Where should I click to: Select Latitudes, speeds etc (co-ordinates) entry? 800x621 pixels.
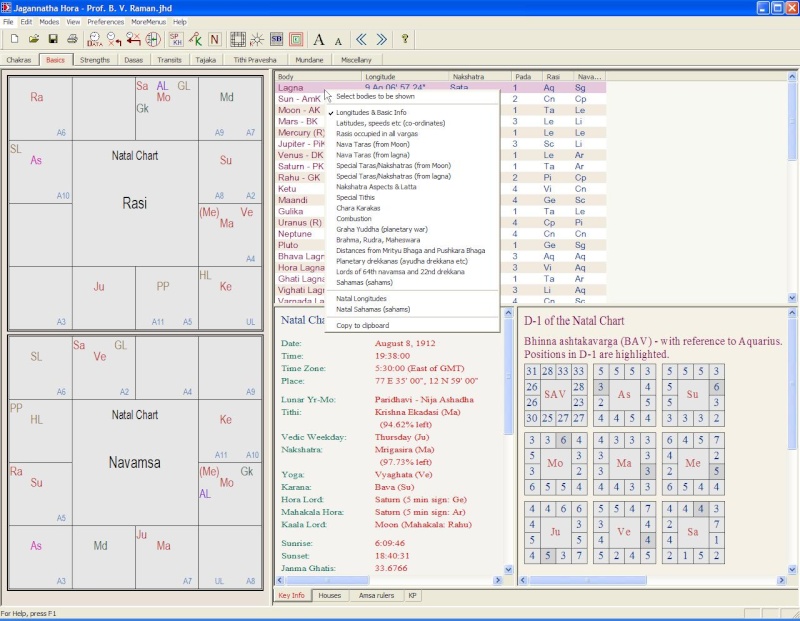coord(390,123)
